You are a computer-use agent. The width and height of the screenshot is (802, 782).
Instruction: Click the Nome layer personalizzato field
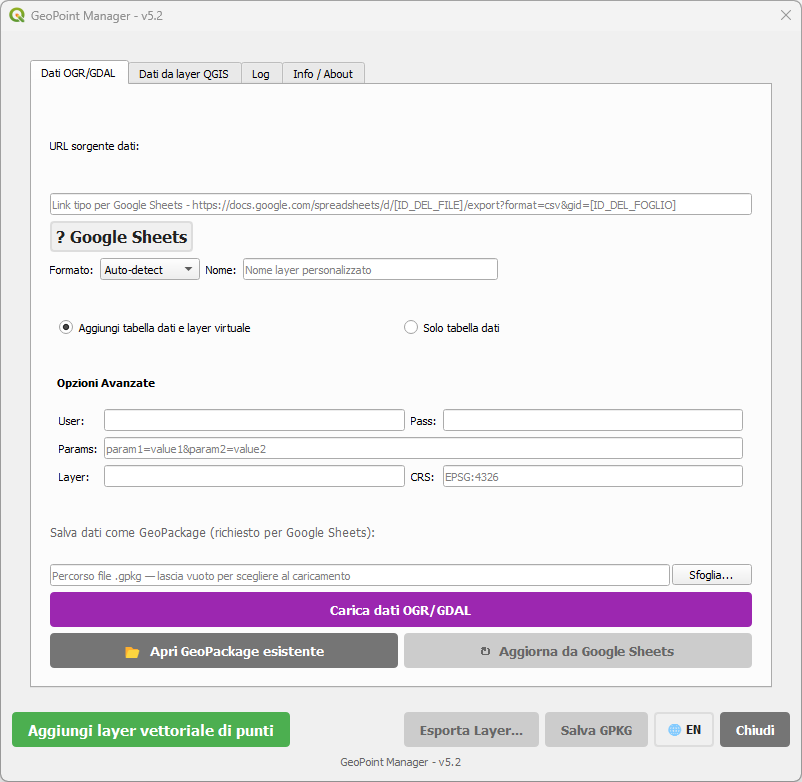[370, 270]
